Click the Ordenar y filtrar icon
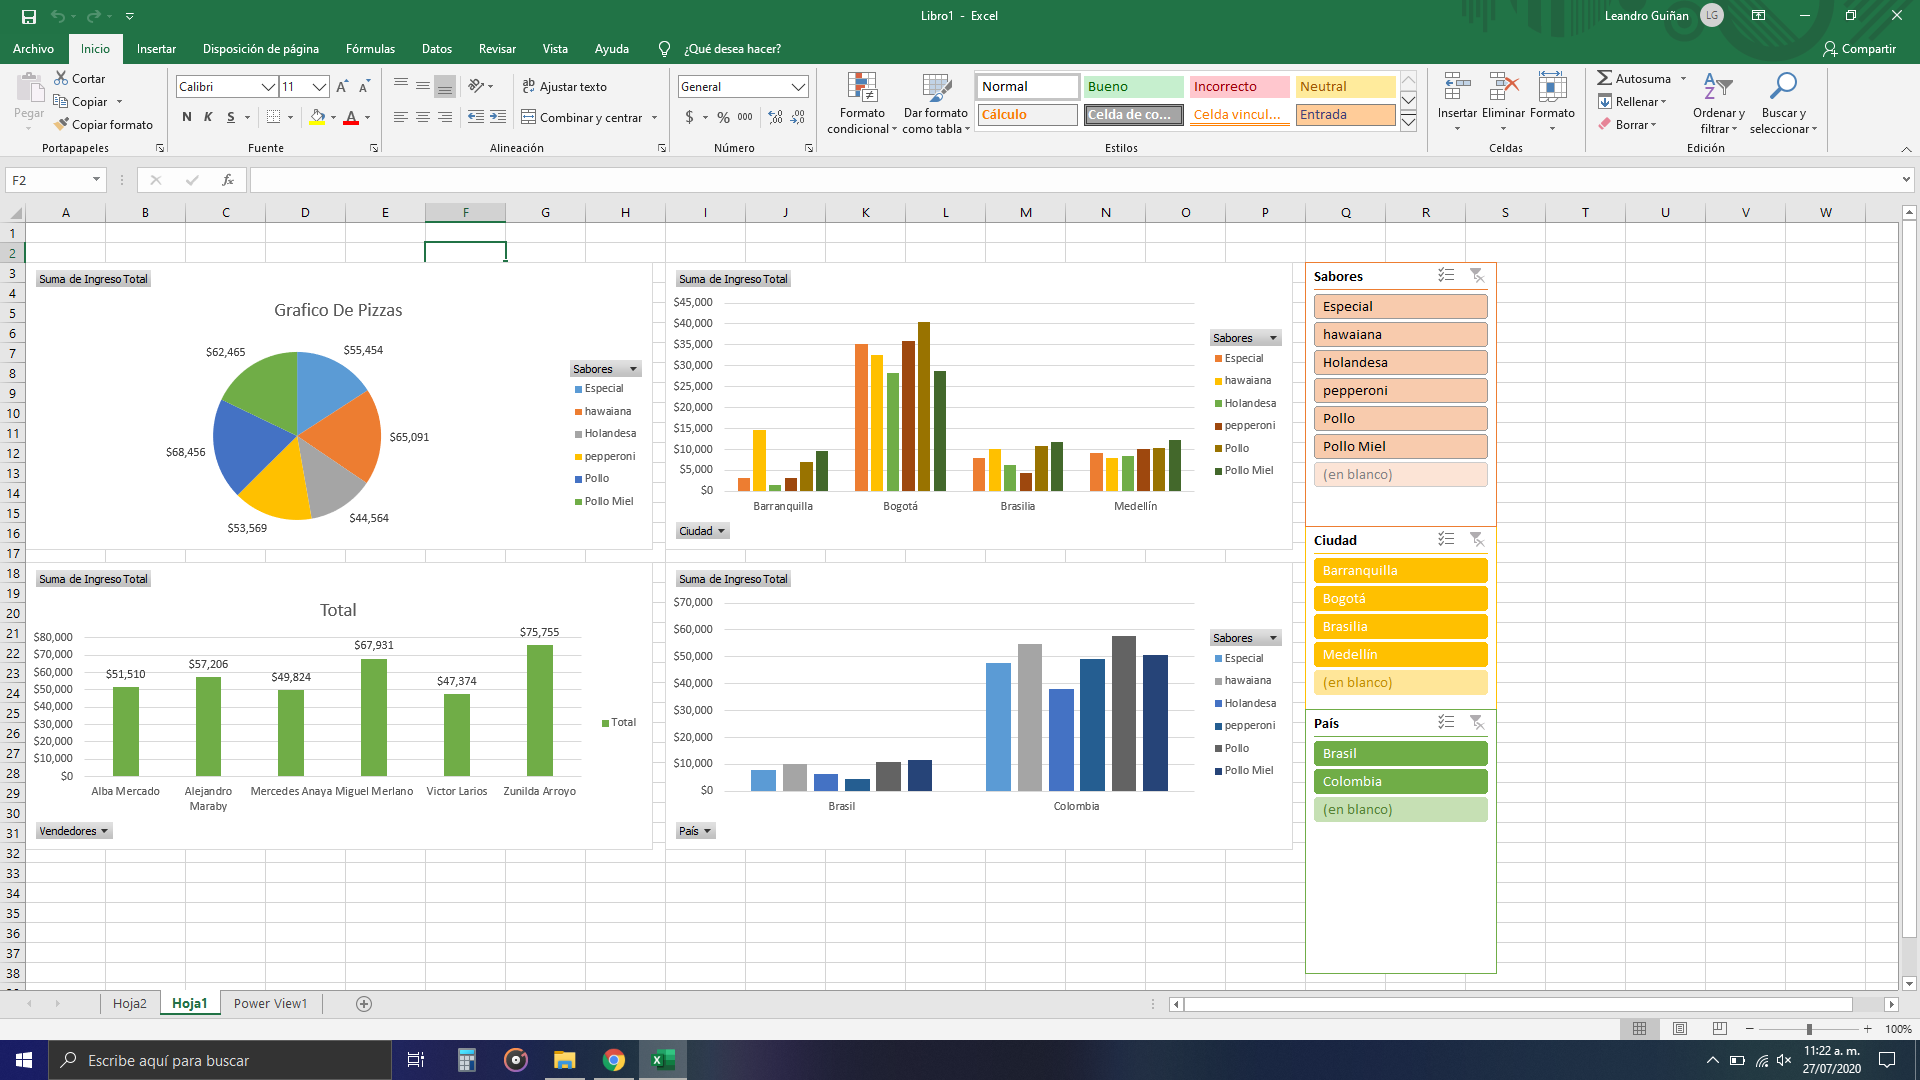1920x1080 pixels. click(x=1717, y=88)
